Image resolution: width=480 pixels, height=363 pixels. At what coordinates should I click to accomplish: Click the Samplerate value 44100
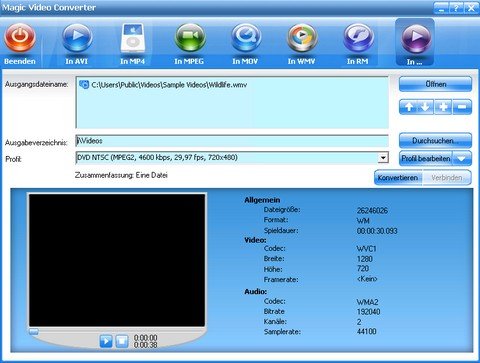(366, 331)
